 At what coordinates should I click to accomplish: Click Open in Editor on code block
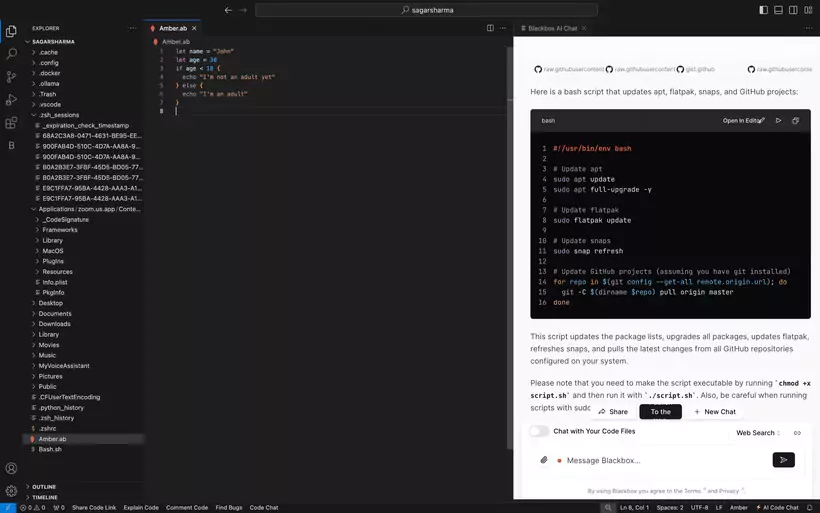[x=743, y=120]
